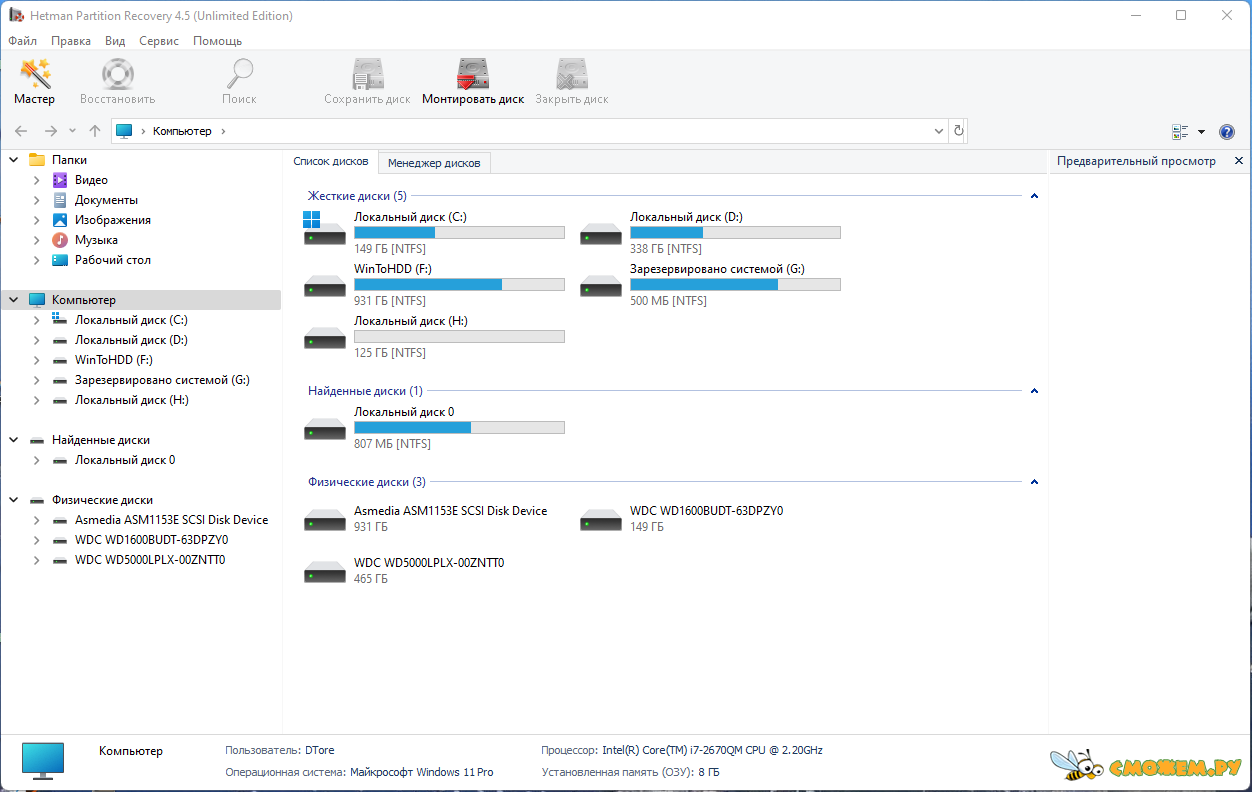Collapse the Компьютер tree node

click(14, 300)
